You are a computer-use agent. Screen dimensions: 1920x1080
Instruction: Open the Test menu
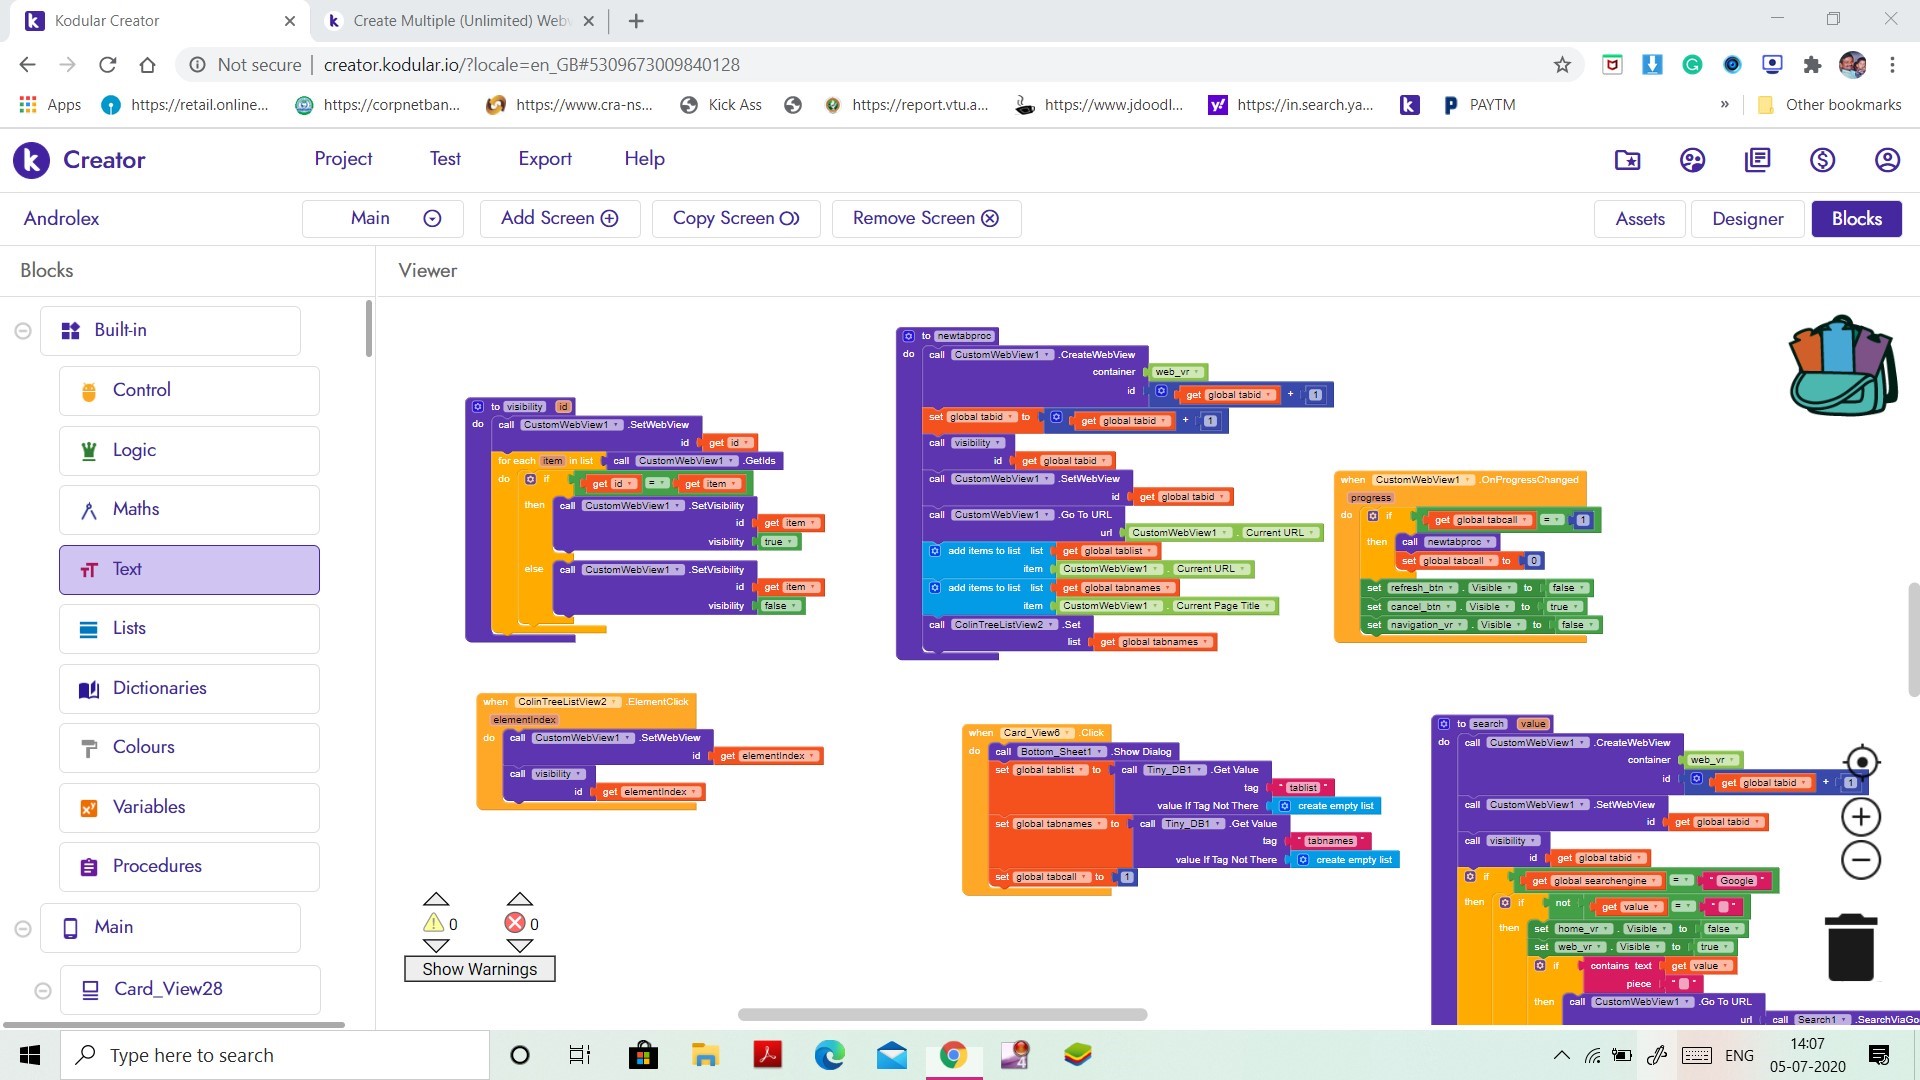[x=445, y=158]
